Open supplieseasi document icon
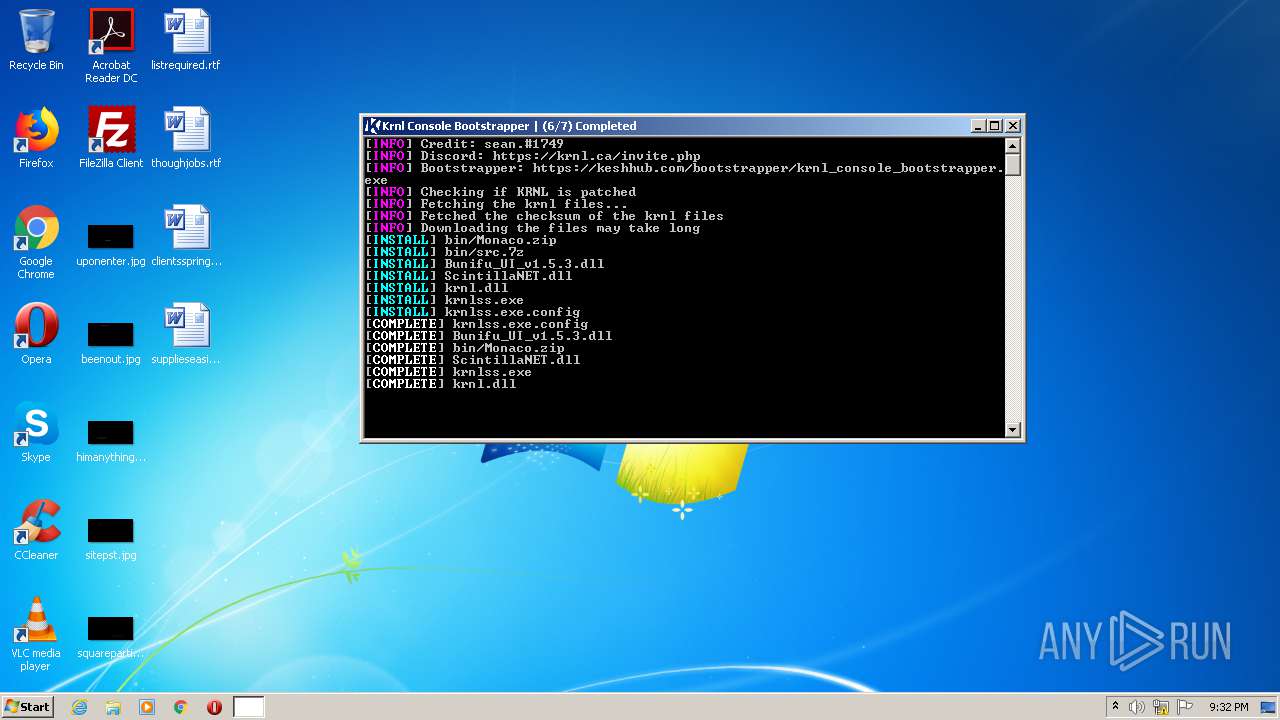 (186, 335)
